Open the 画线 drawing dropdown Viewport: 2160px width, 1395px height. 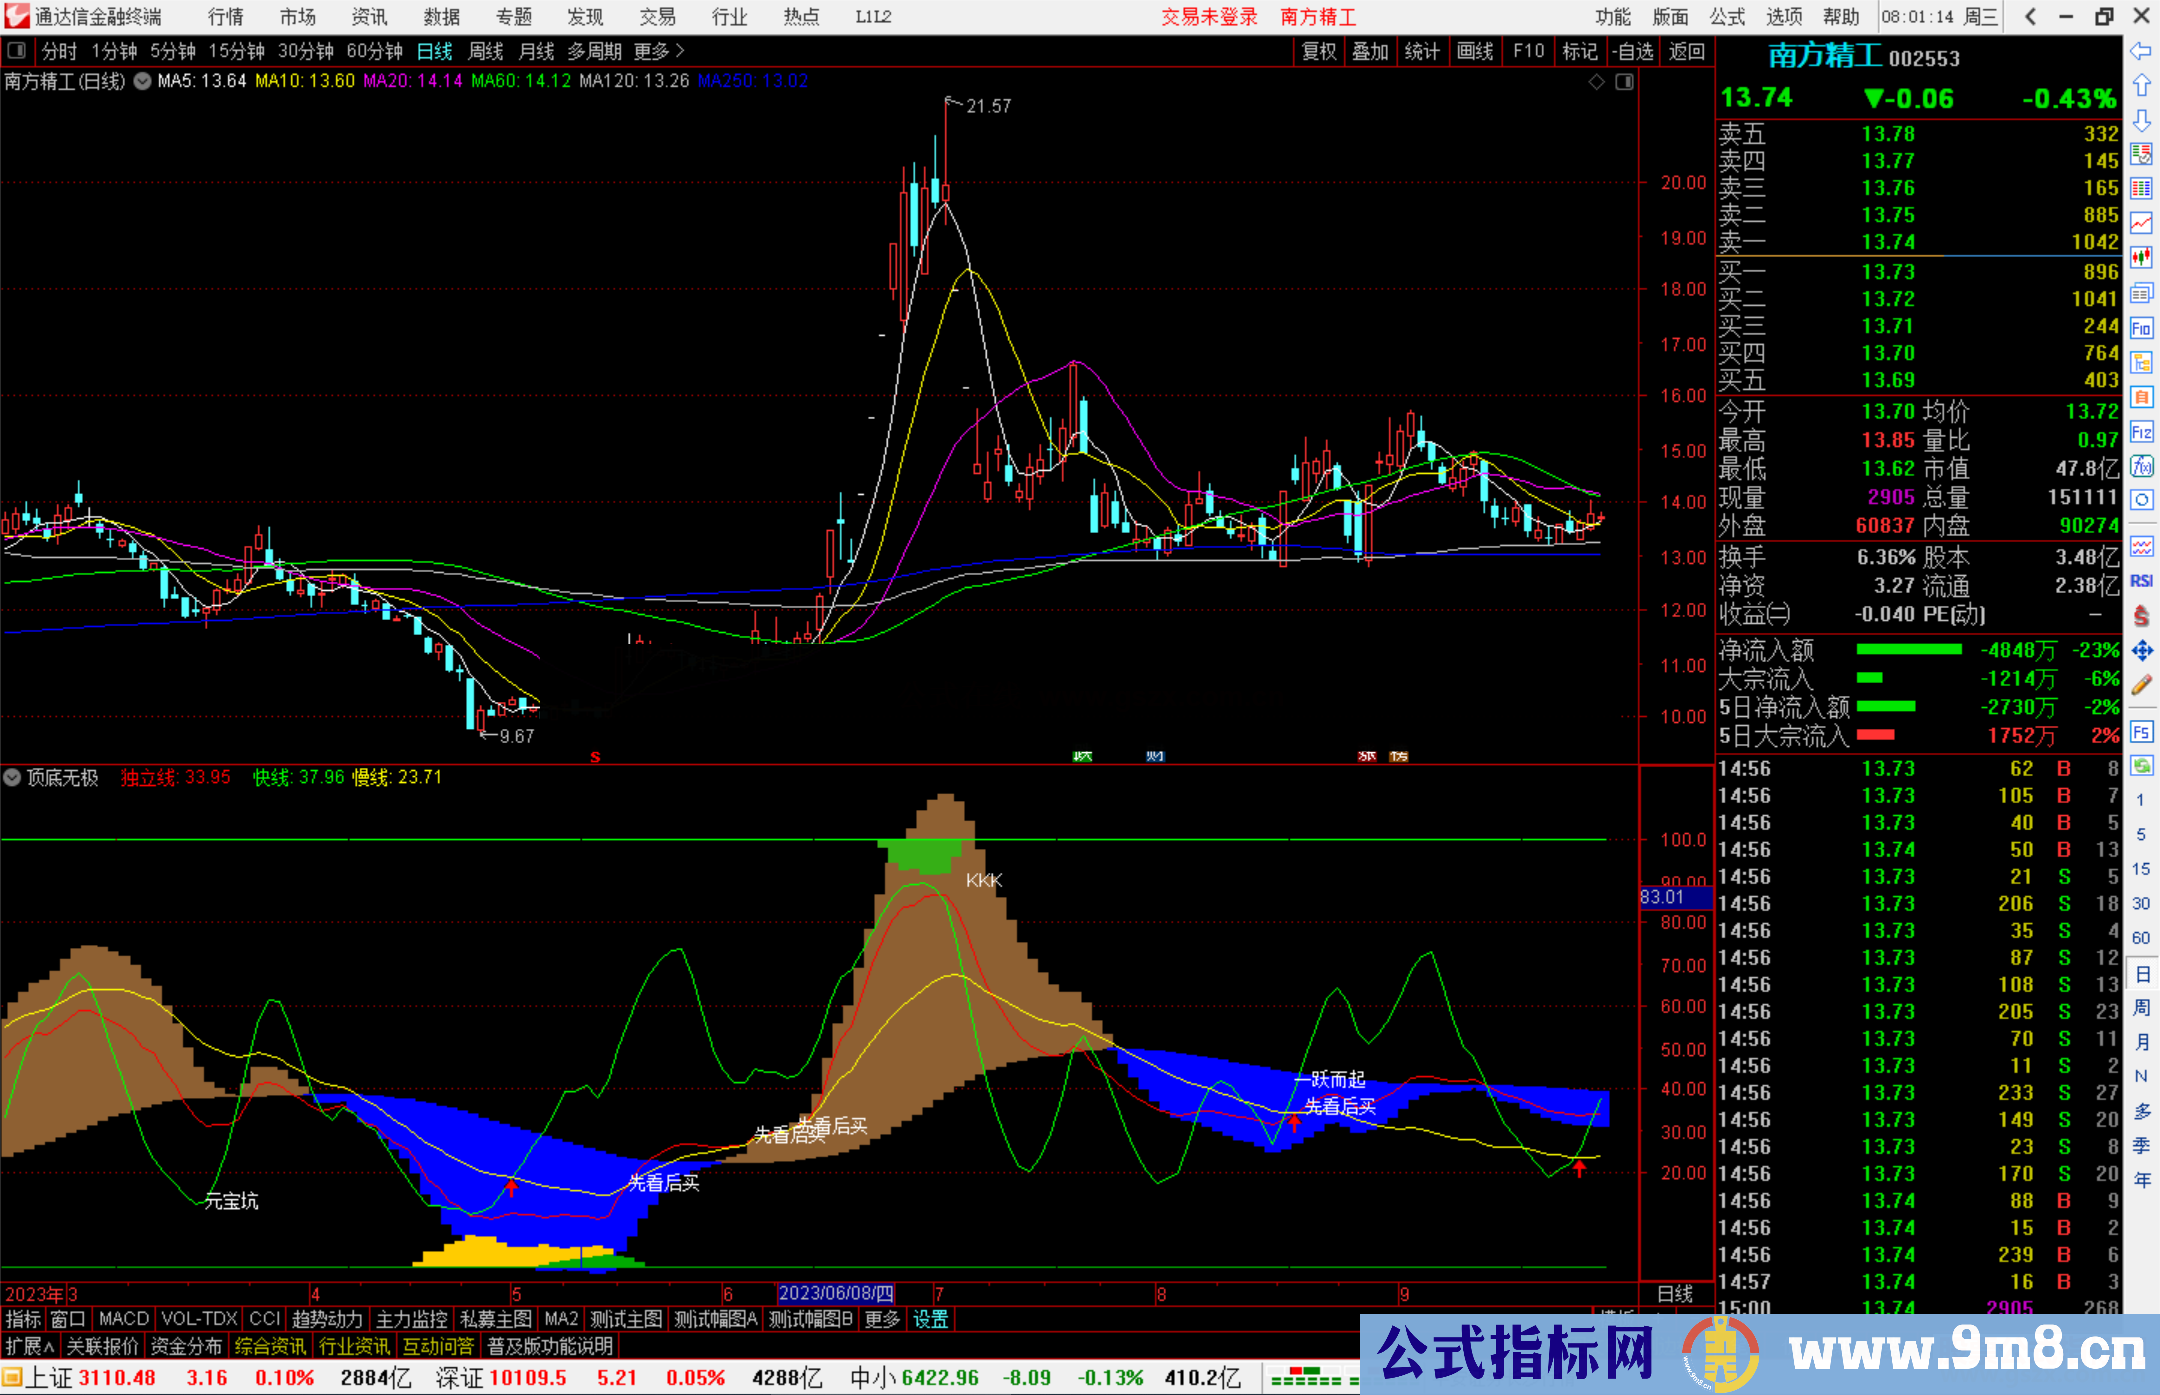[1475, 51]
